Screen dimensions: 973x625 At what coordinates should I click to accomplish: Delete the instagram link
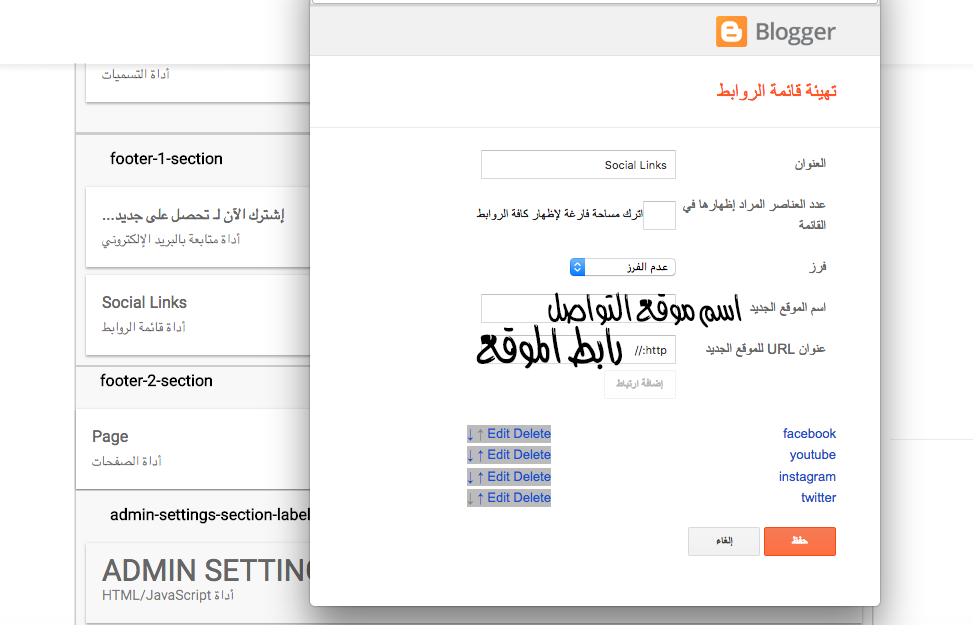531,476
